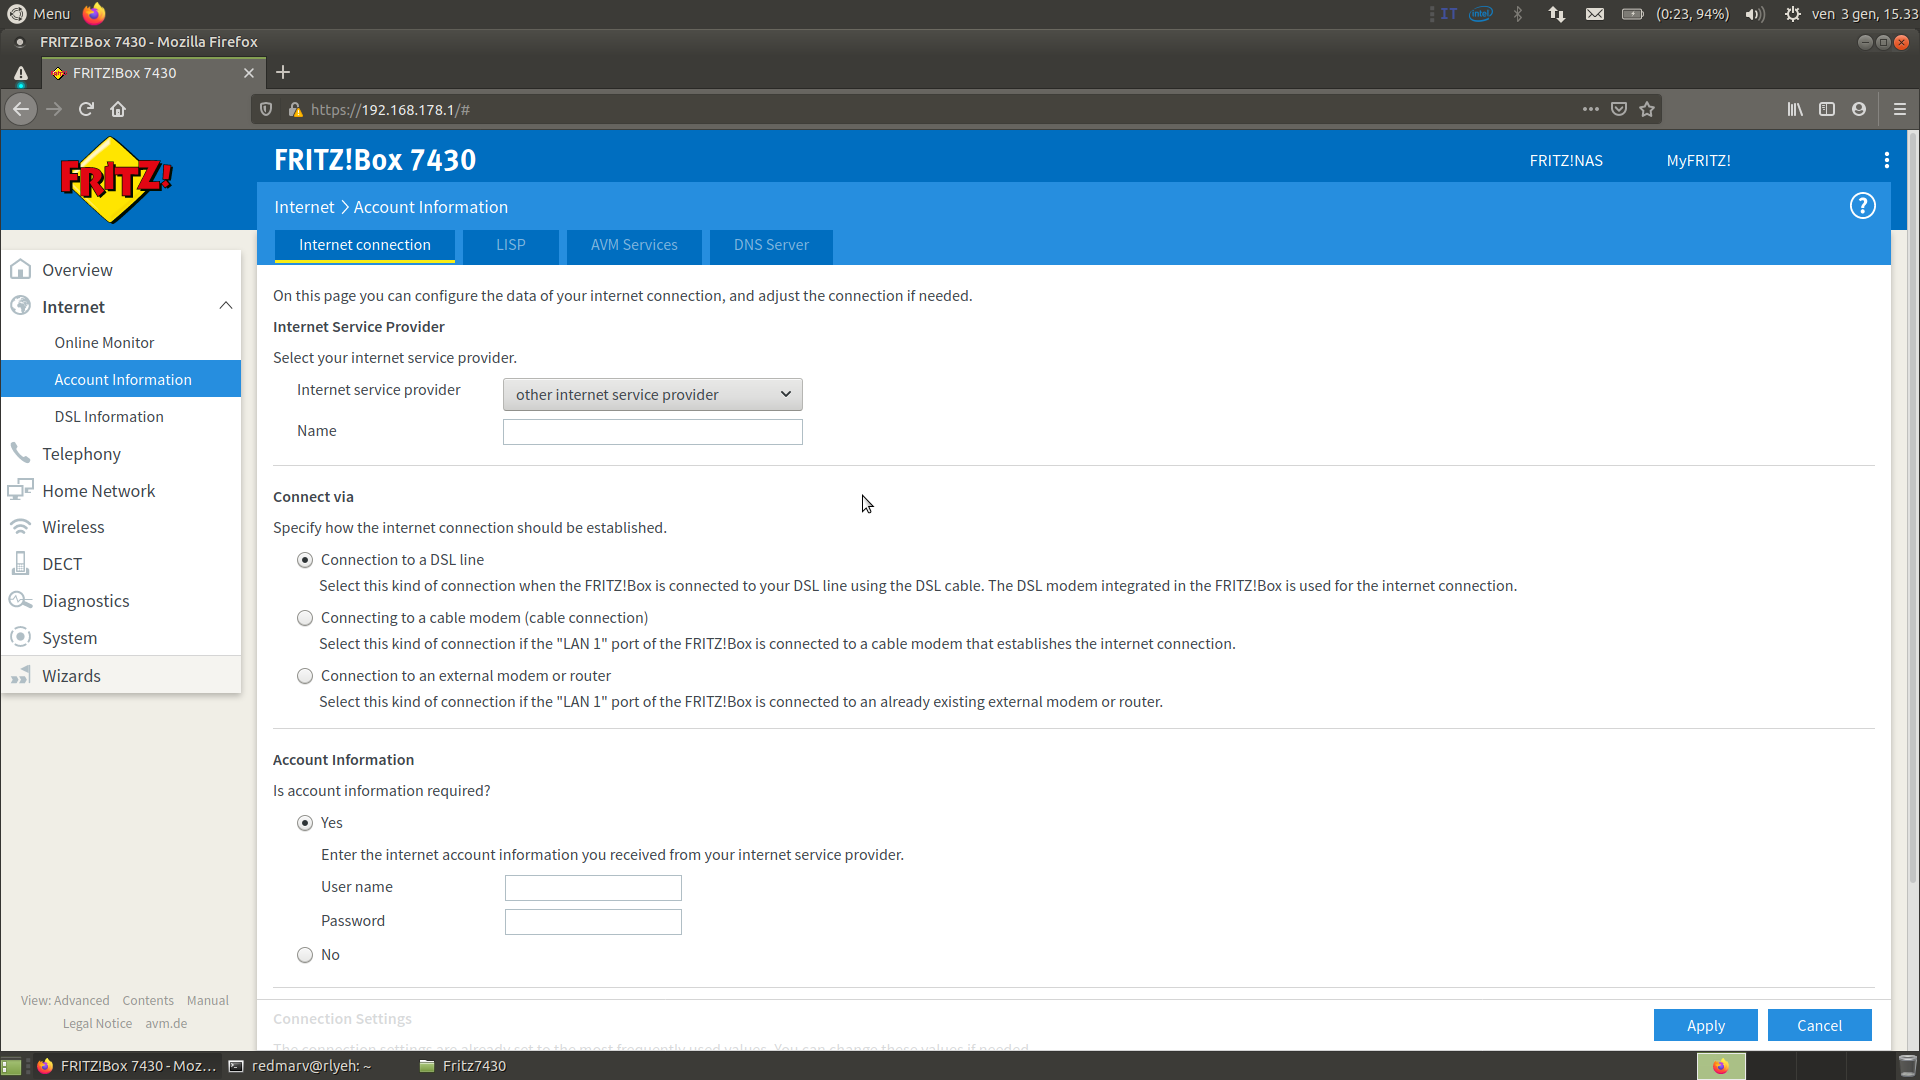This screenshot has height=1080, width=1920.
Task: Go back with Firefox back arrow
Action: point(21,109)
